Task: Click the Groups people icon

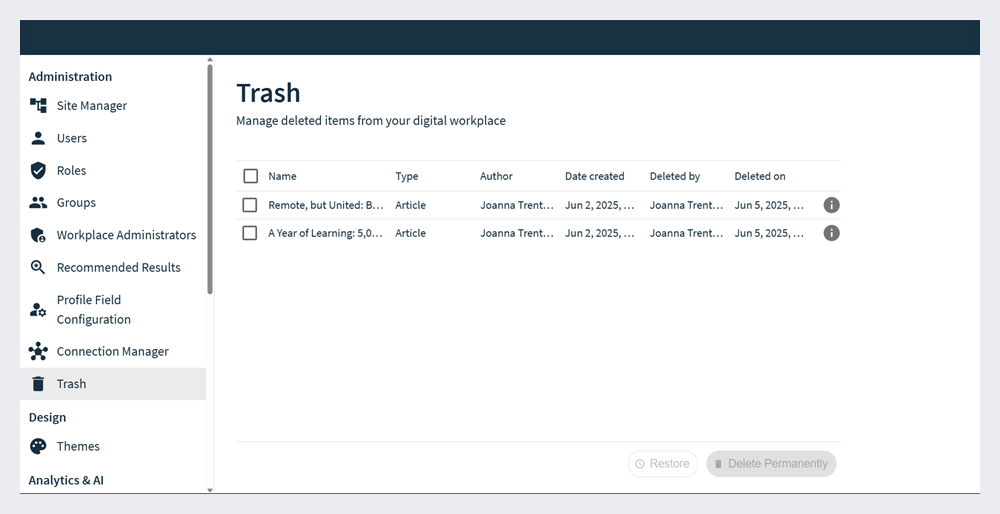Action: click(x=38, y=203)
